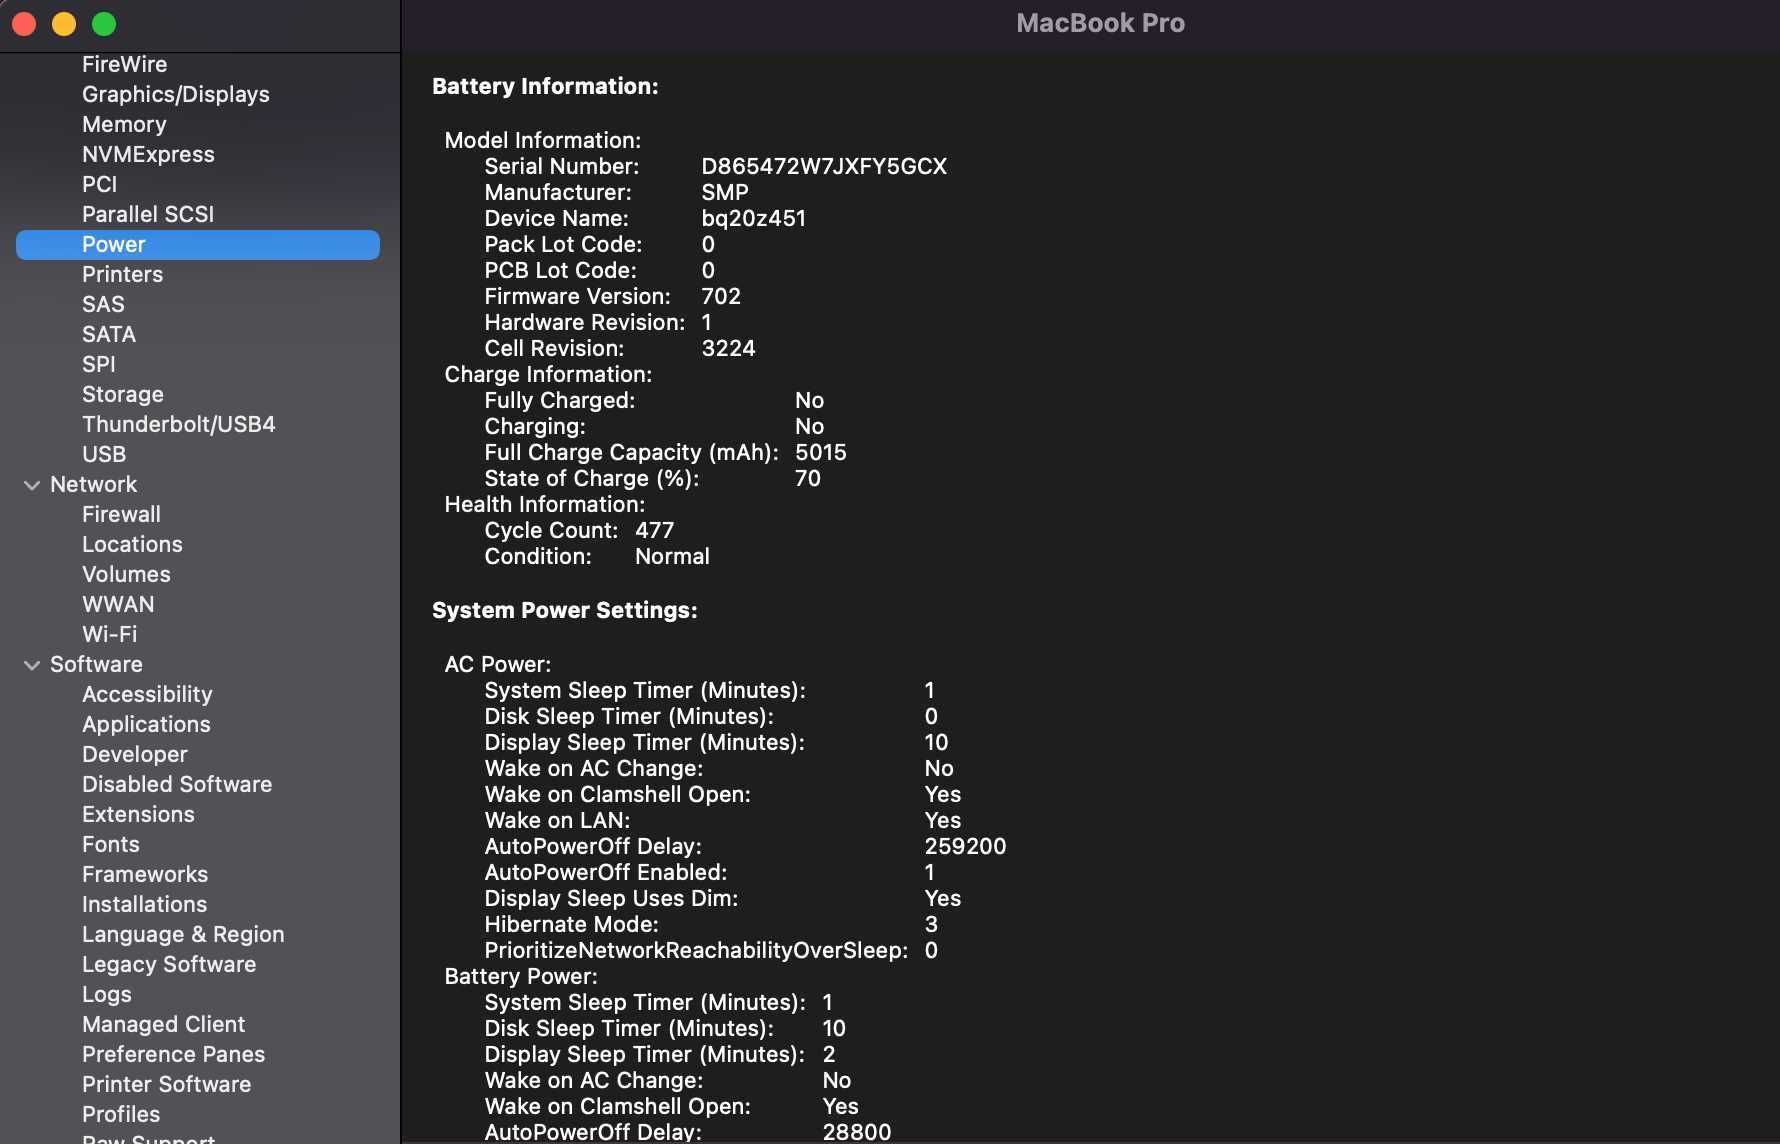
Task: Click the System Power Settings heading
Action: click(565, 610)
